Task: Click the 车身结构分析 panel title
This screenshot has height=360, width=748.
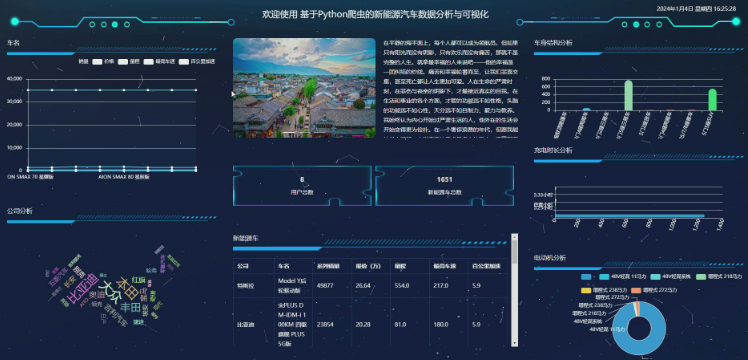Action: point(553,43)
